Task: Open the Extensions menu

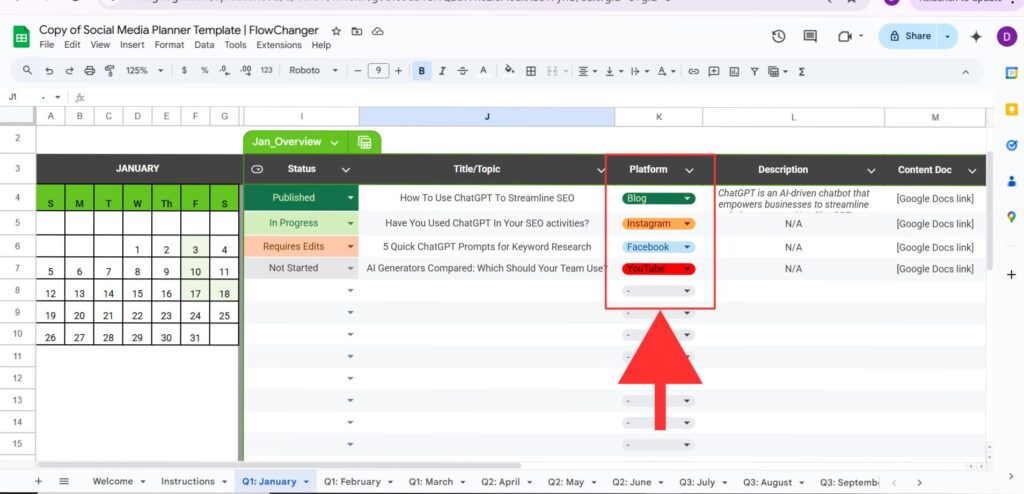Action: pyautogui.click(x=279, y=45)
